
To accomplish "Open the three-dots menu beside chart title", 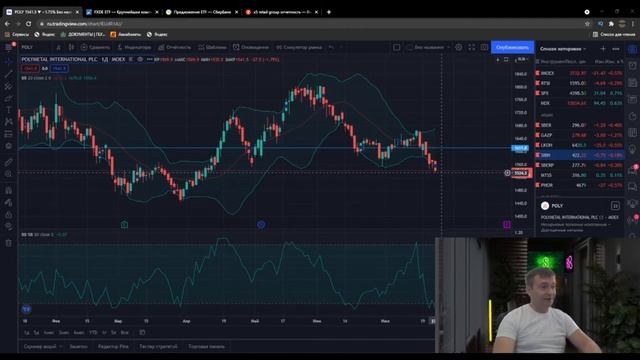I will pos(149,60).
